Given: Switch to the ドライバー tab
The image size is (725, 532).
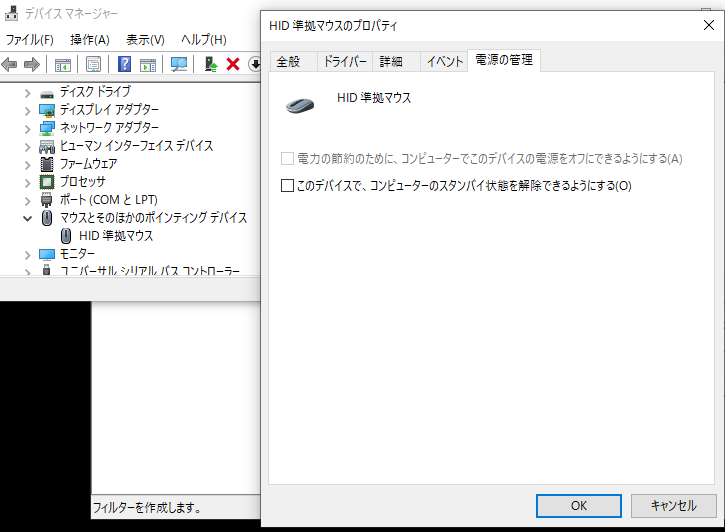Looking at the screenshot, I should point(344,61).
